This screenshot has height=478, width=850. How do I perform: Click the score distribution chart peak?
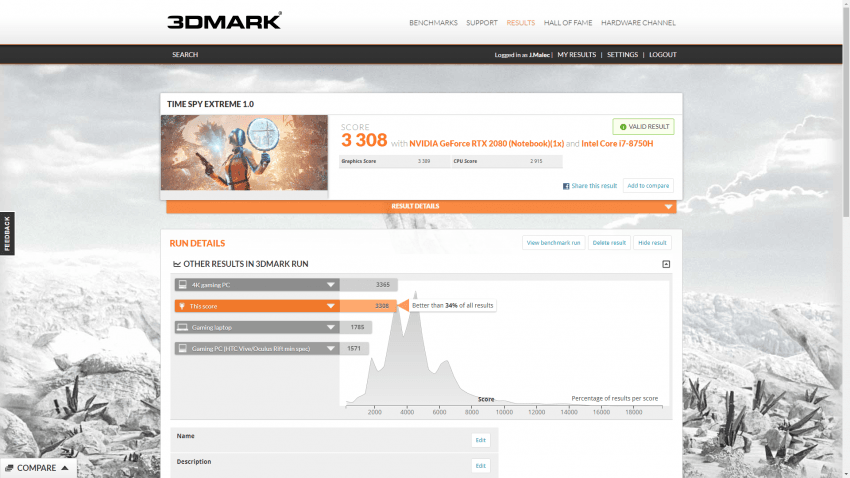coord(415,295)
